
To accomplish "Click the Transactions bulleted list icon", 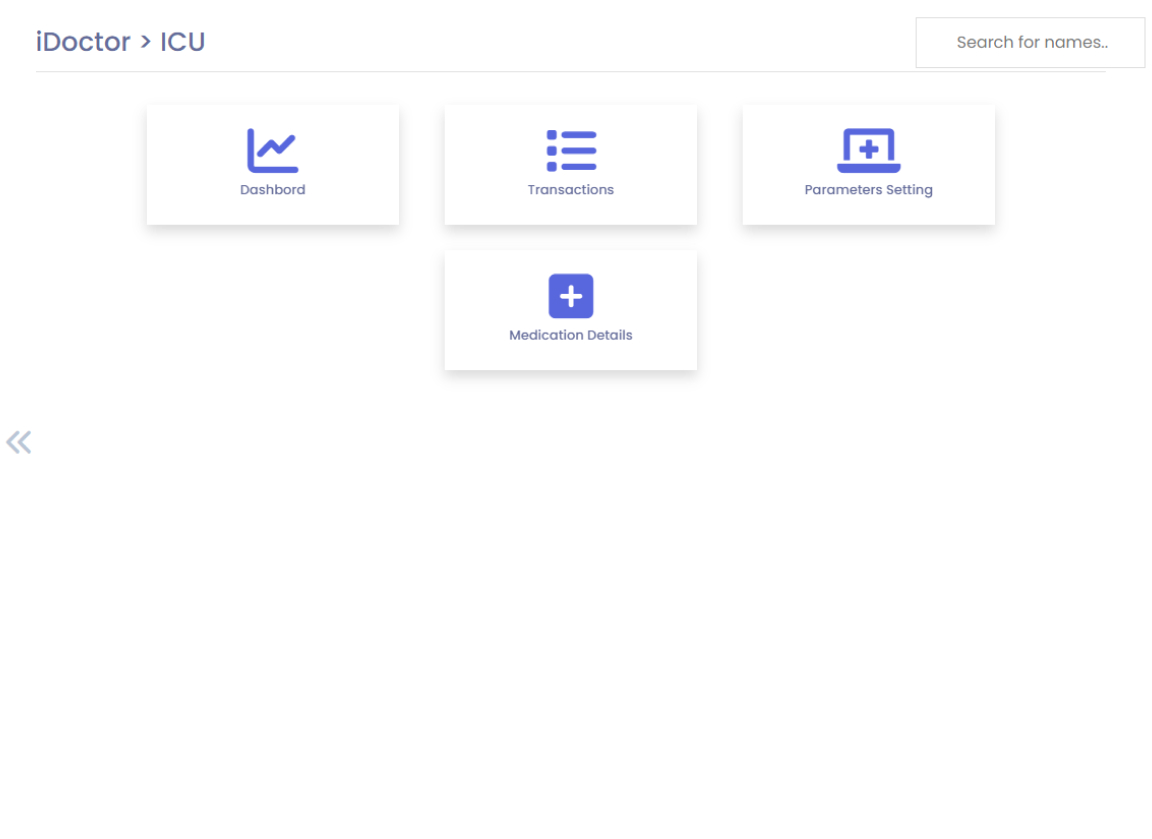I will tap(571, 151).
